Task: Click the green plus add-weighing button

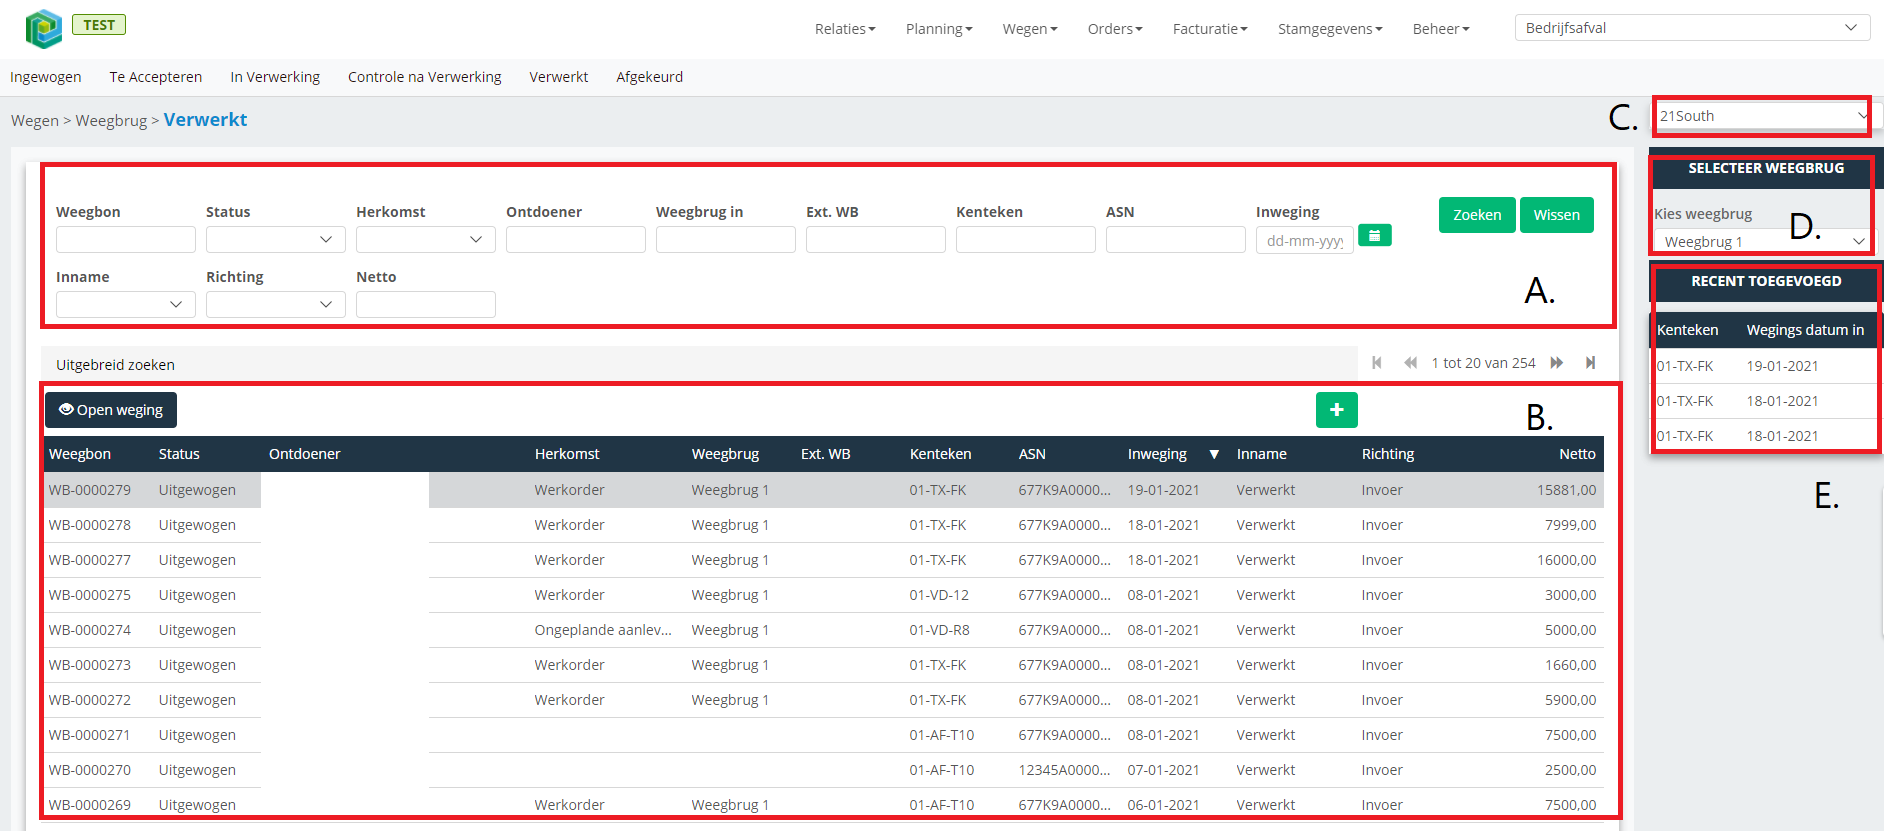Action: 1336,410
